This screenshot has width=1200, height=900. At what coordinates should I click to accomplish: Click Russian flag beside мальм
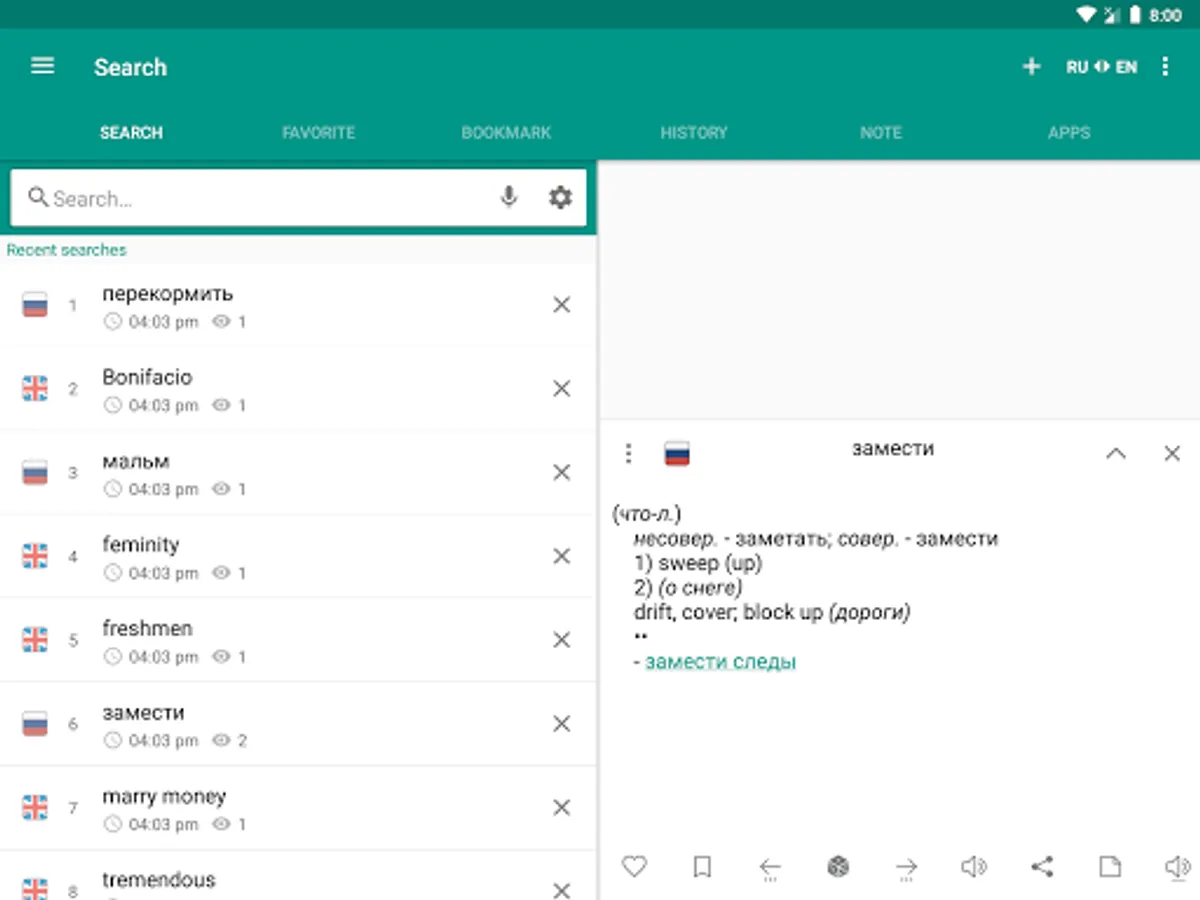point(35,472)
